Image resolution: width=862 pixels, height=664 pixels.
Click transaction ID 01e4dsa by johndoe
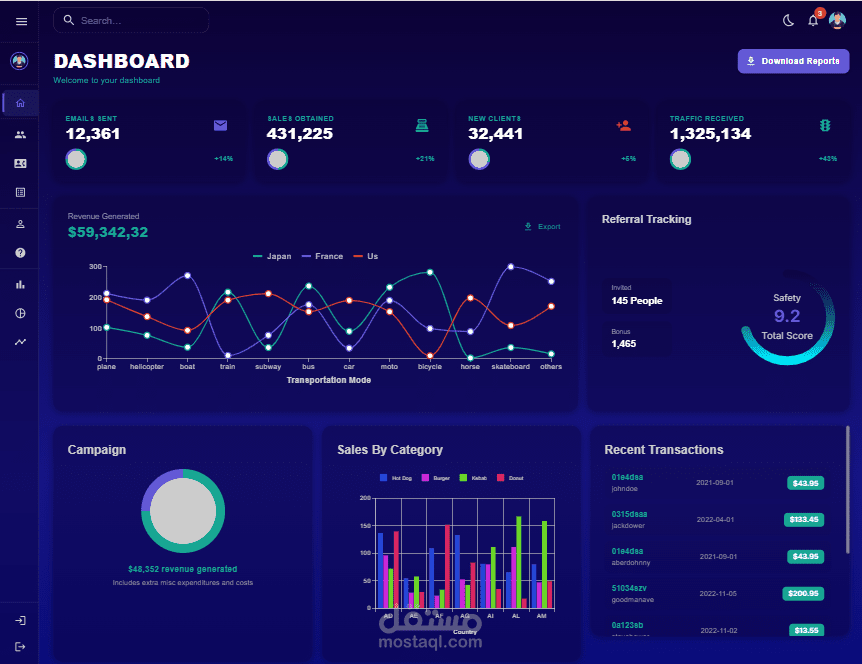(x=627, y=477)
